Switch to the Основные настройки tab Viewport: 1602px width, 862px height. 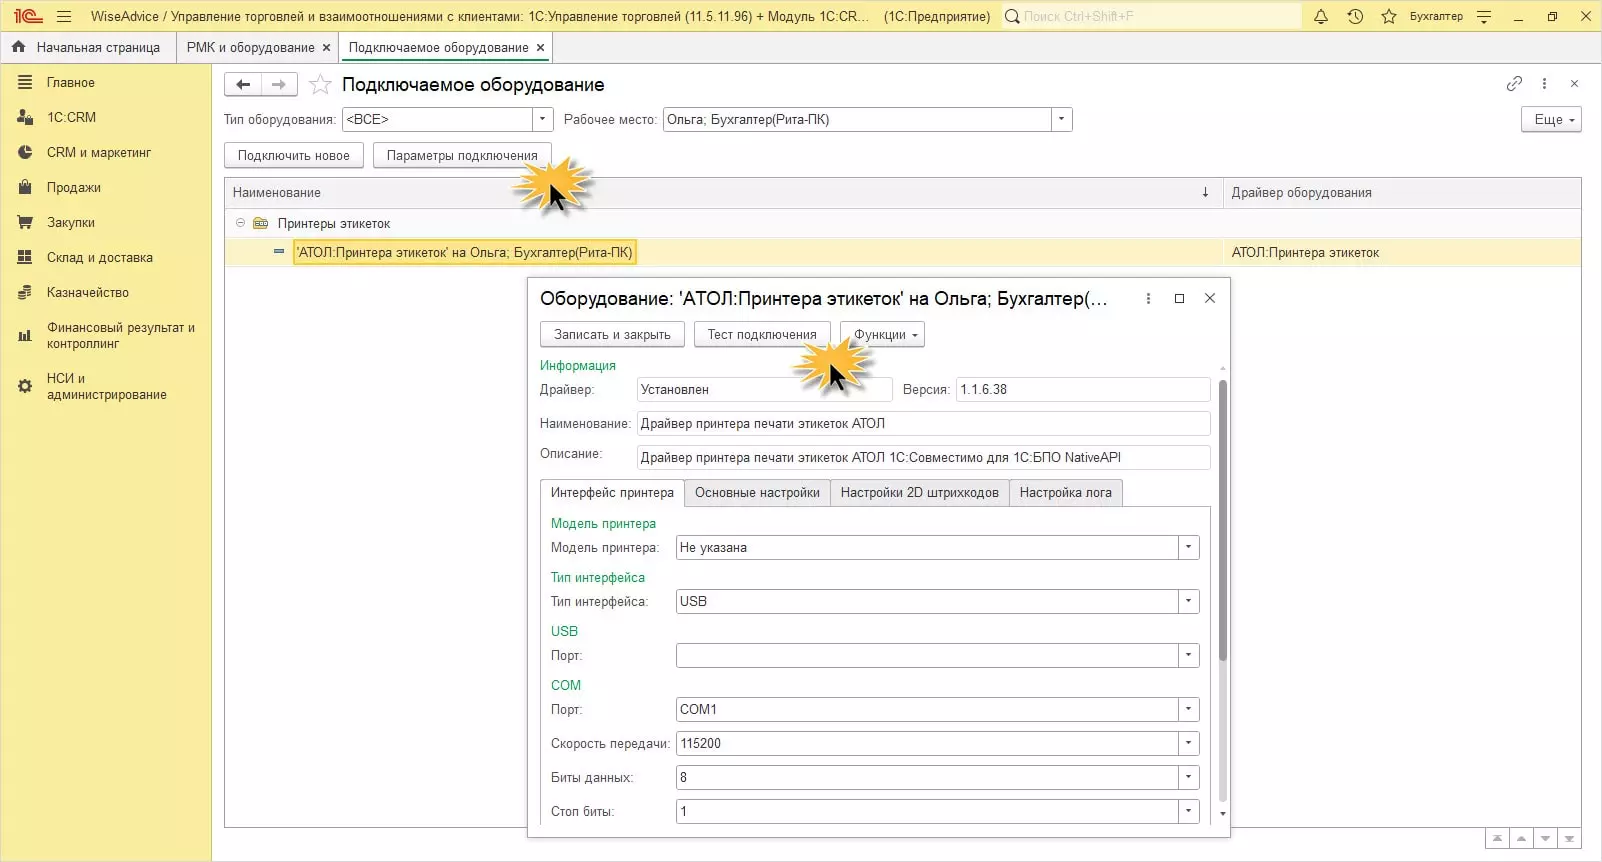tap(757, 493)
